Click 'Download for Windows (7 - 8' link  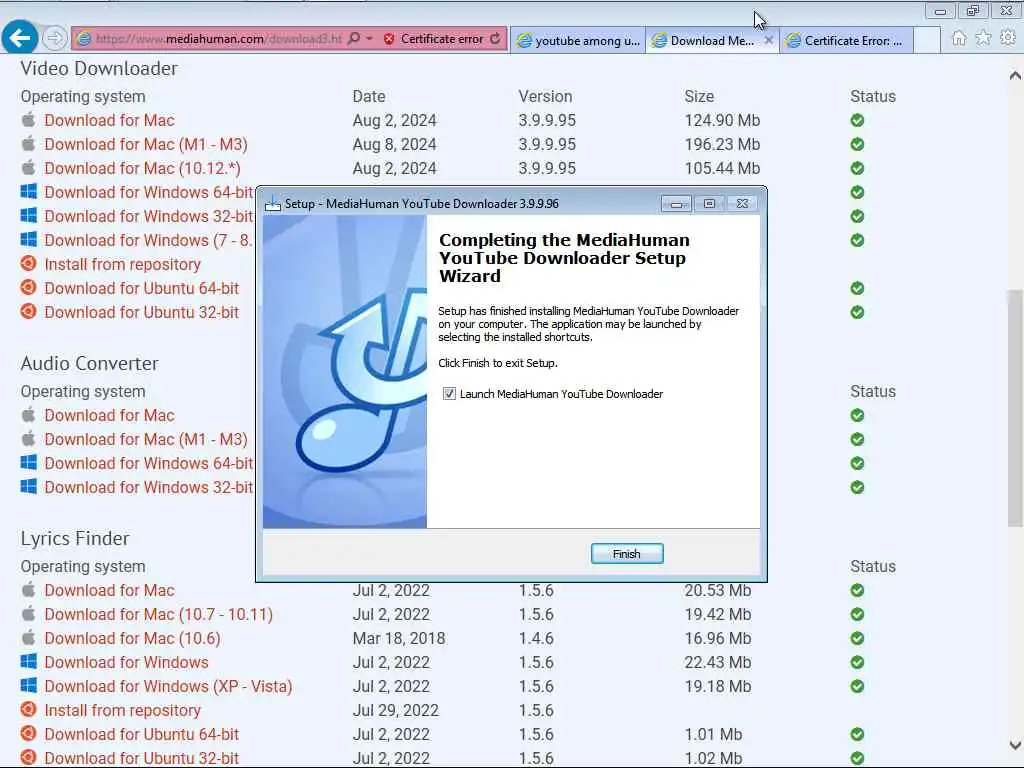[x=148, y=240]
